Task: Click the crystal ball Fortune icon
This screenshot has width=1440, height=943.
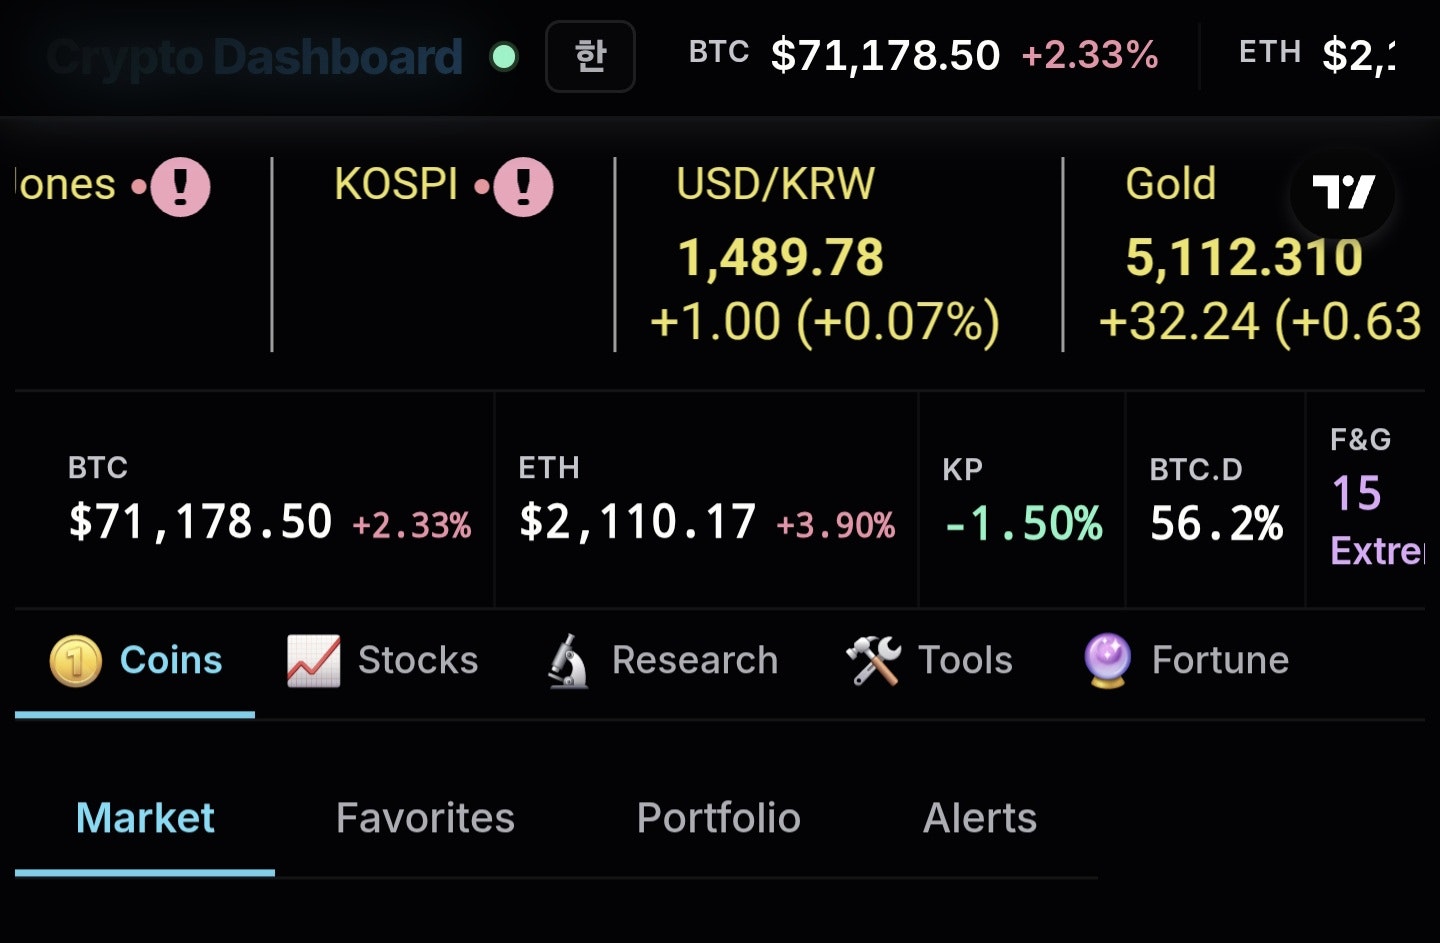Action: coord(1105,660)
